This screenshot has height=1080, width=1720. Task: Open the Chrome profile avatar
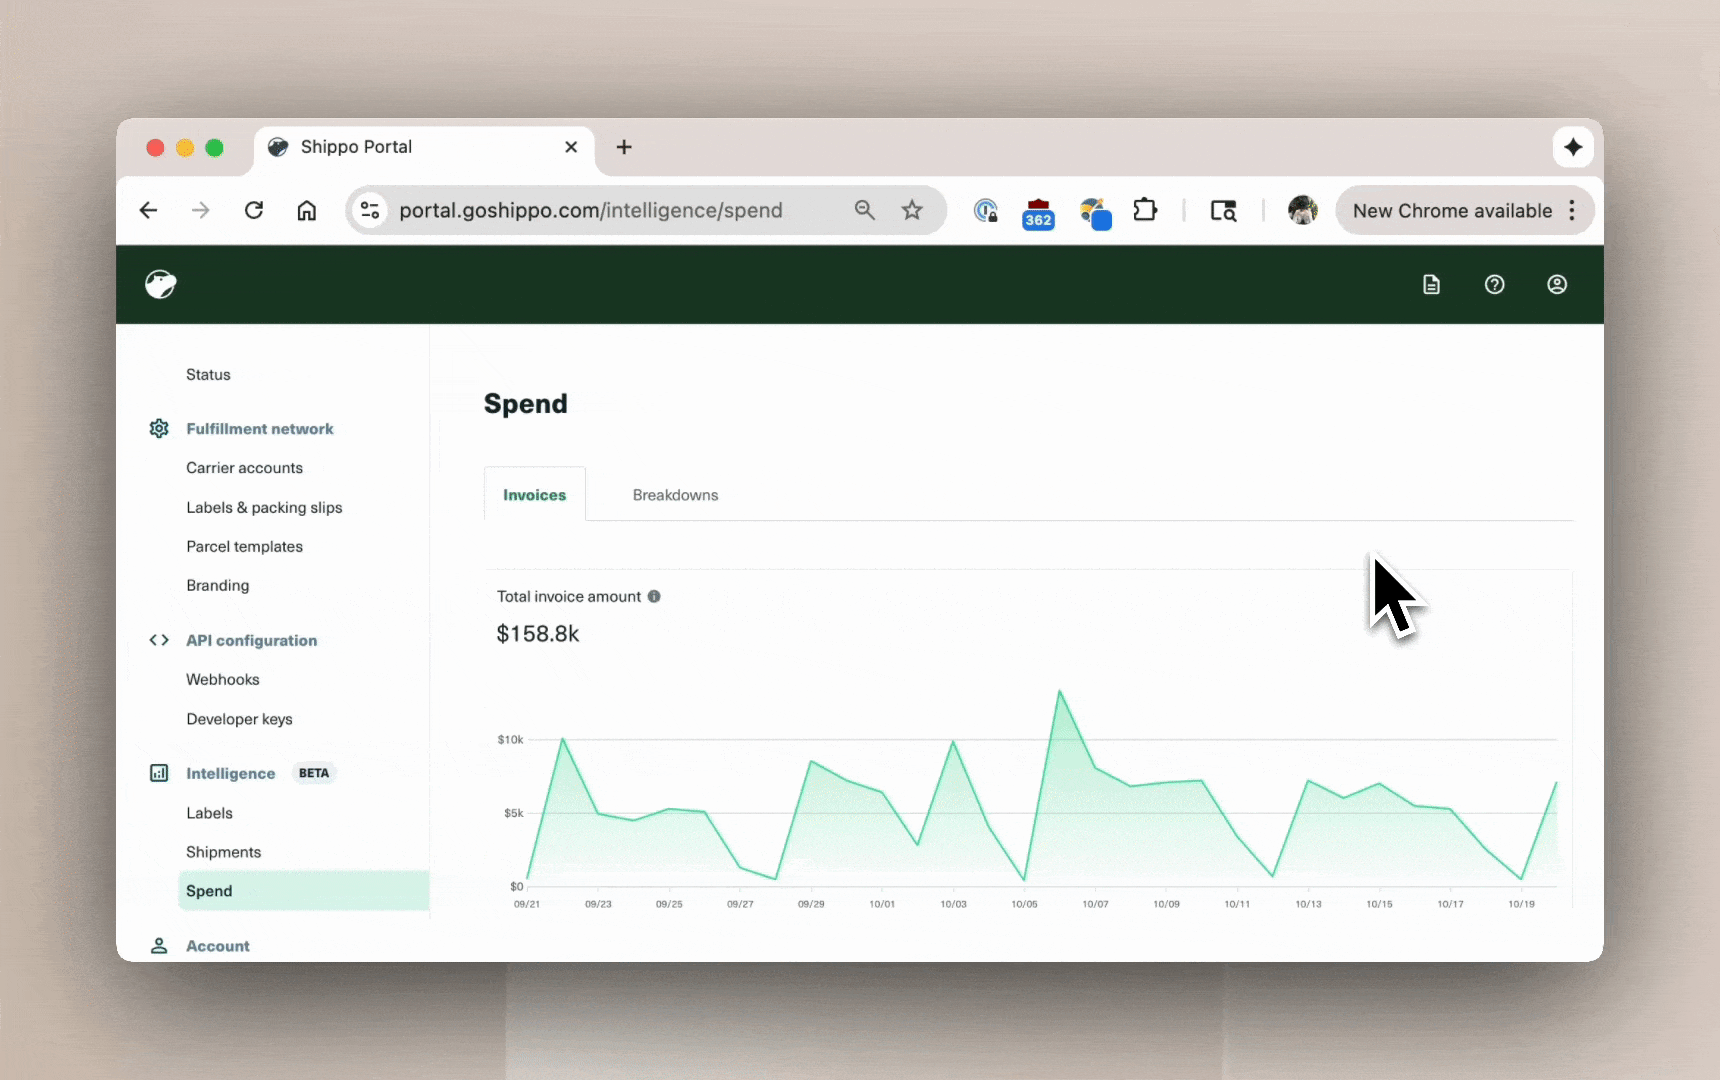pos(1302,210)
